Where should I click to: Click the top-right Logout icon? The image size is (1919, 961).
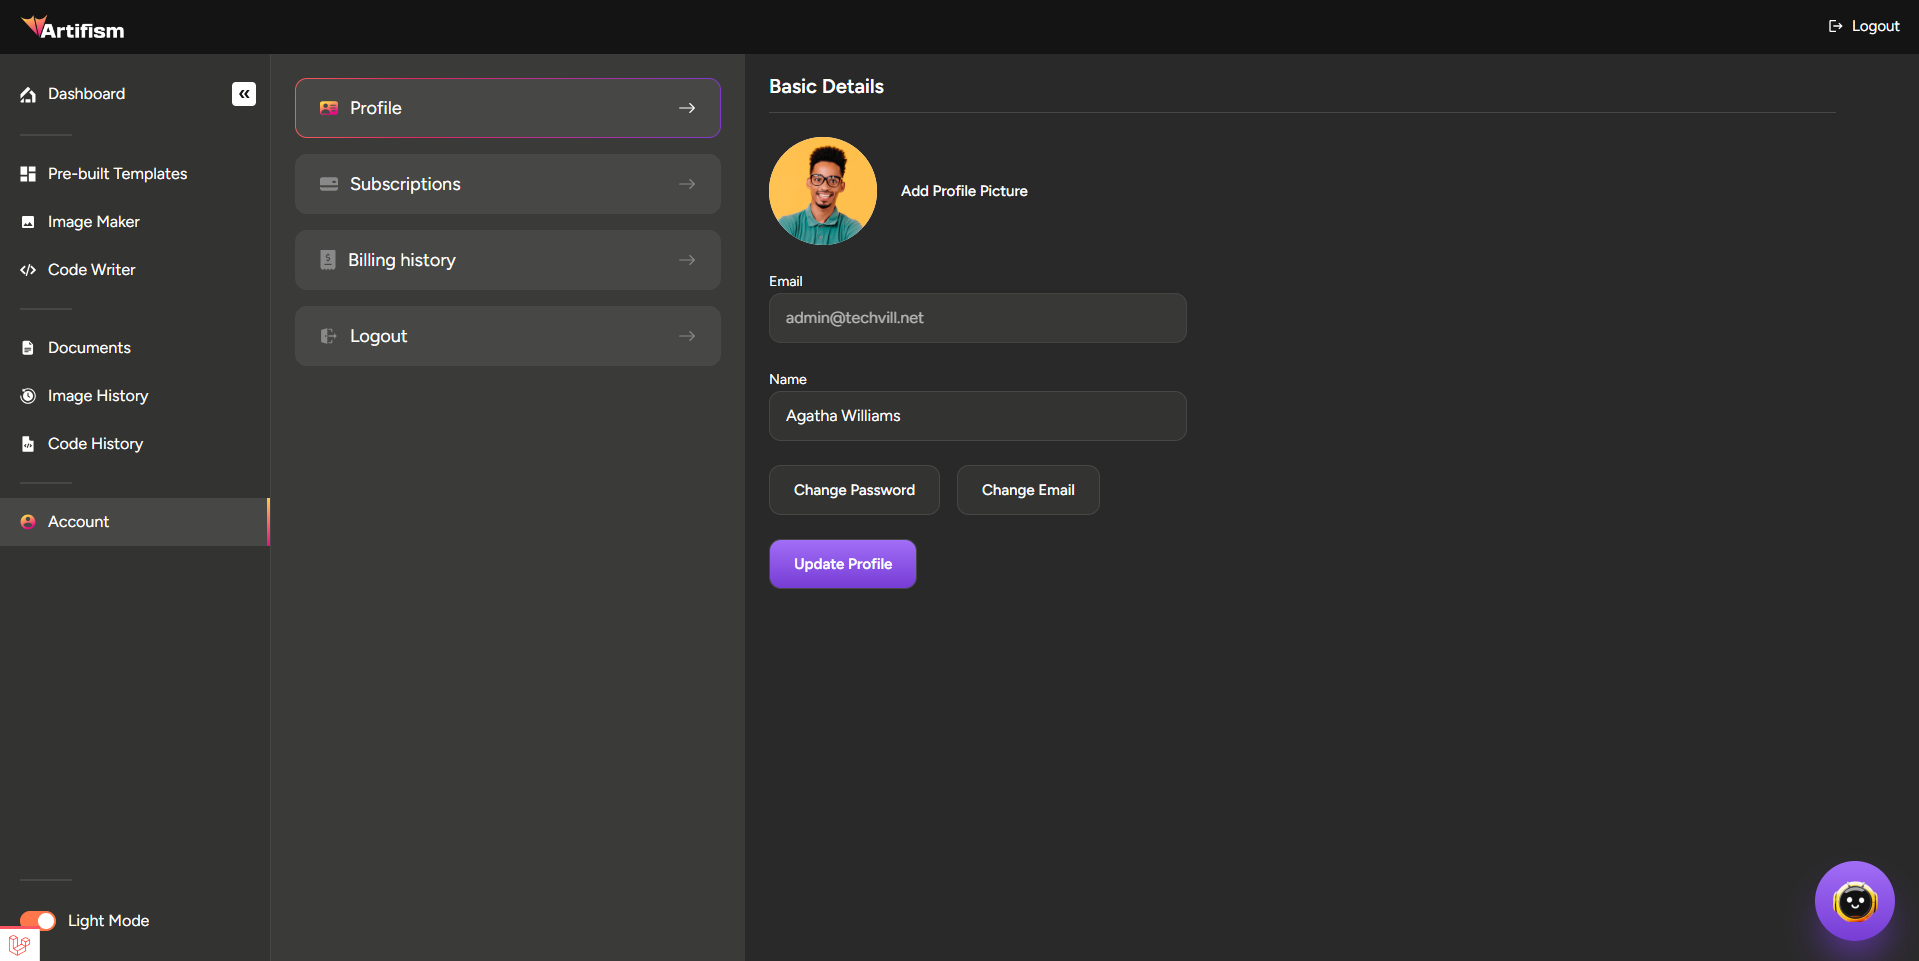[1835, 26]
